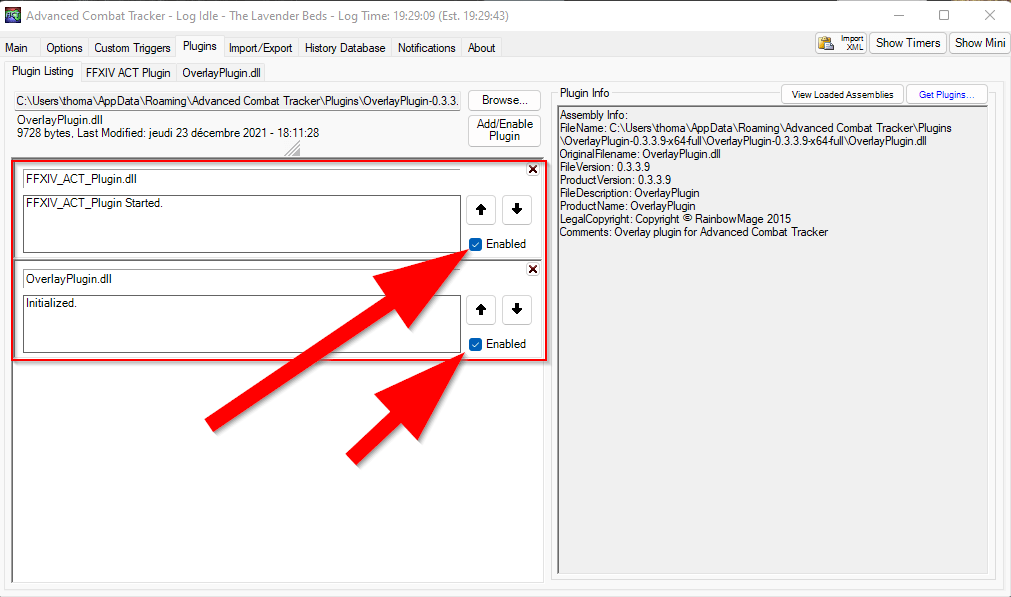Move OverlayPlugin.dll down with the arrow icon
Screen dimensions: 1011x597
[x=517, y=310]
